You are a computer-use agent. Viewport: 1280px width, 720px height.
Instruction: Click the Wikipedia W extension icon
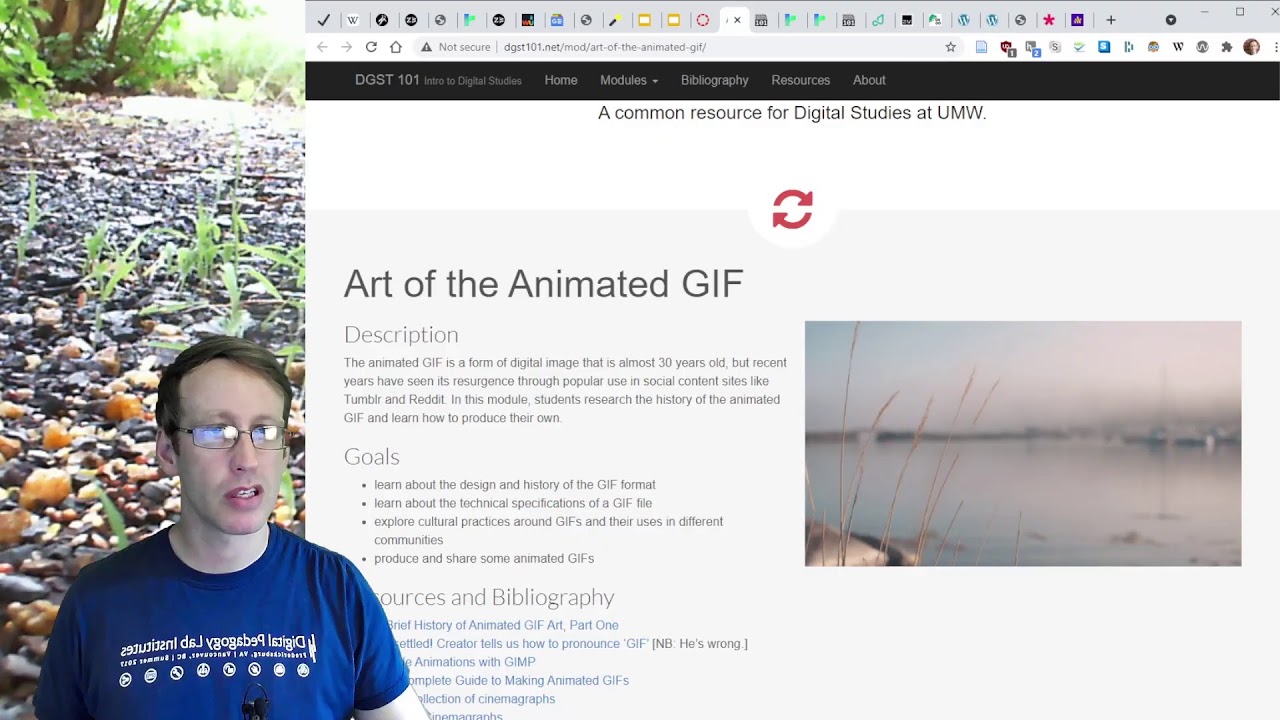(x=1178, y=47)
